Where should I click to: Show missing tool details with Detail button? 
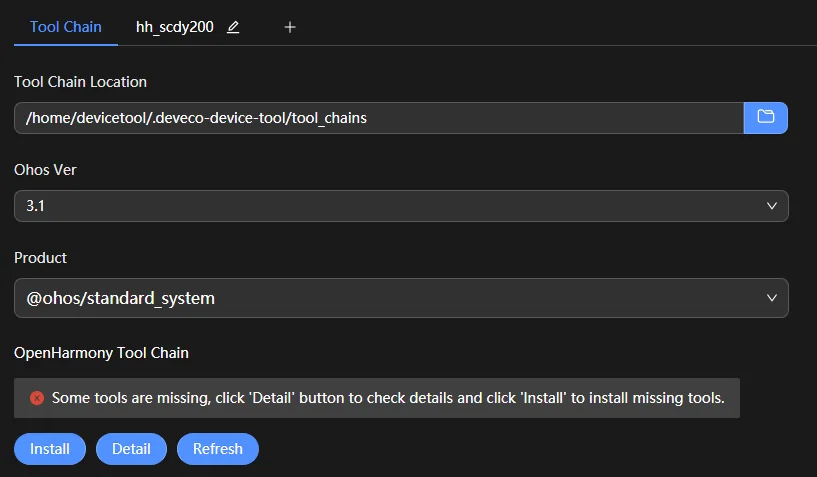(131, 449)
